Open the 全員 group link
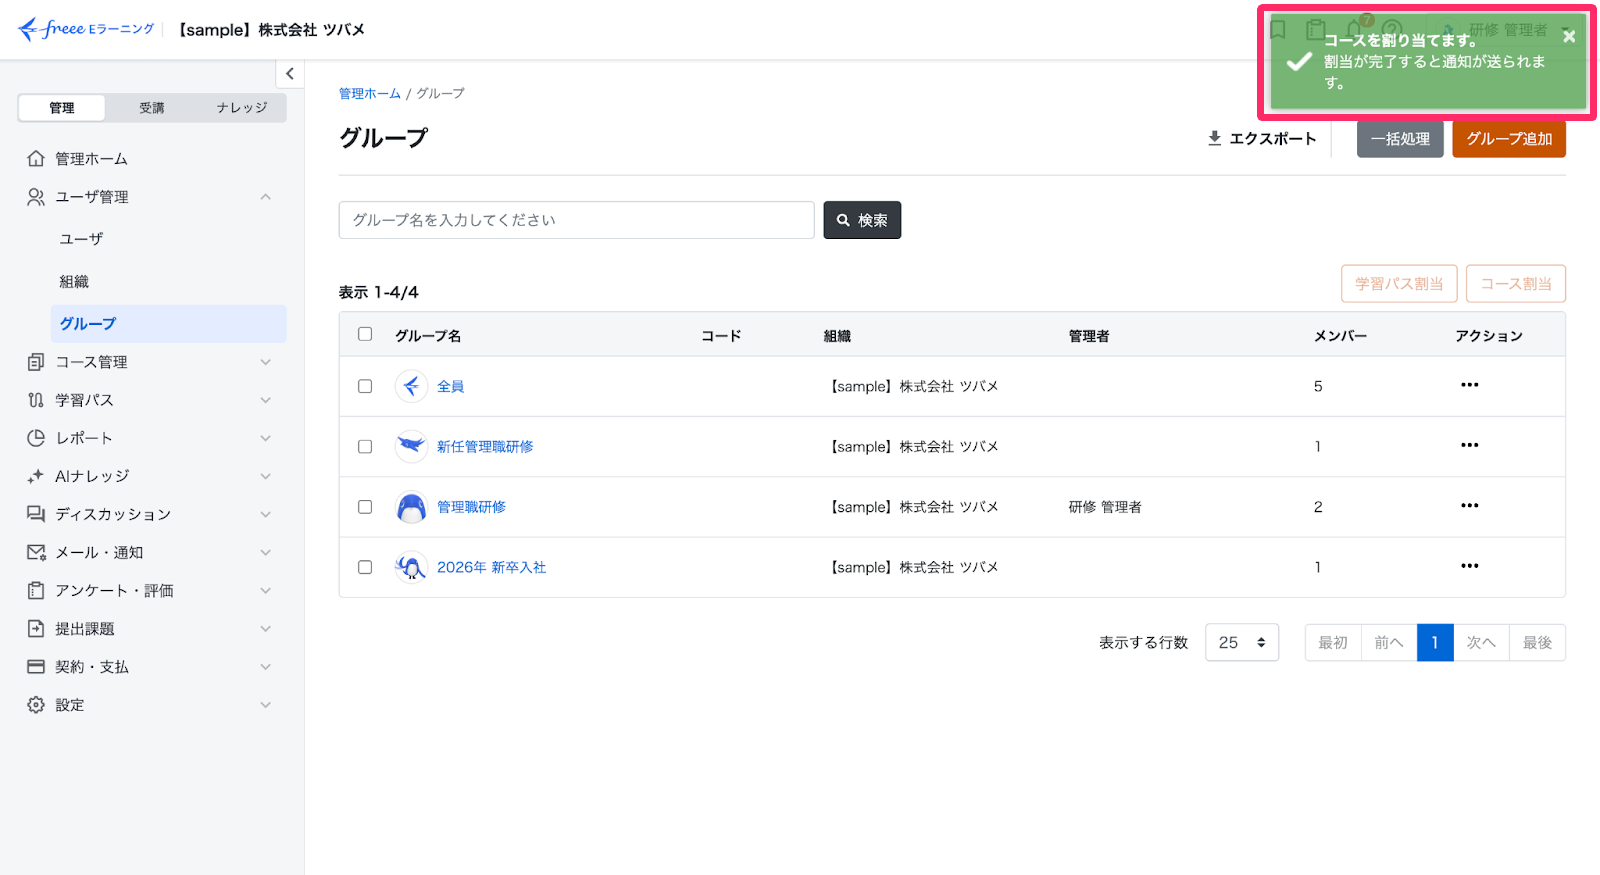The width and height of the screenshot is (1600, 875). [x=450, y=386]
